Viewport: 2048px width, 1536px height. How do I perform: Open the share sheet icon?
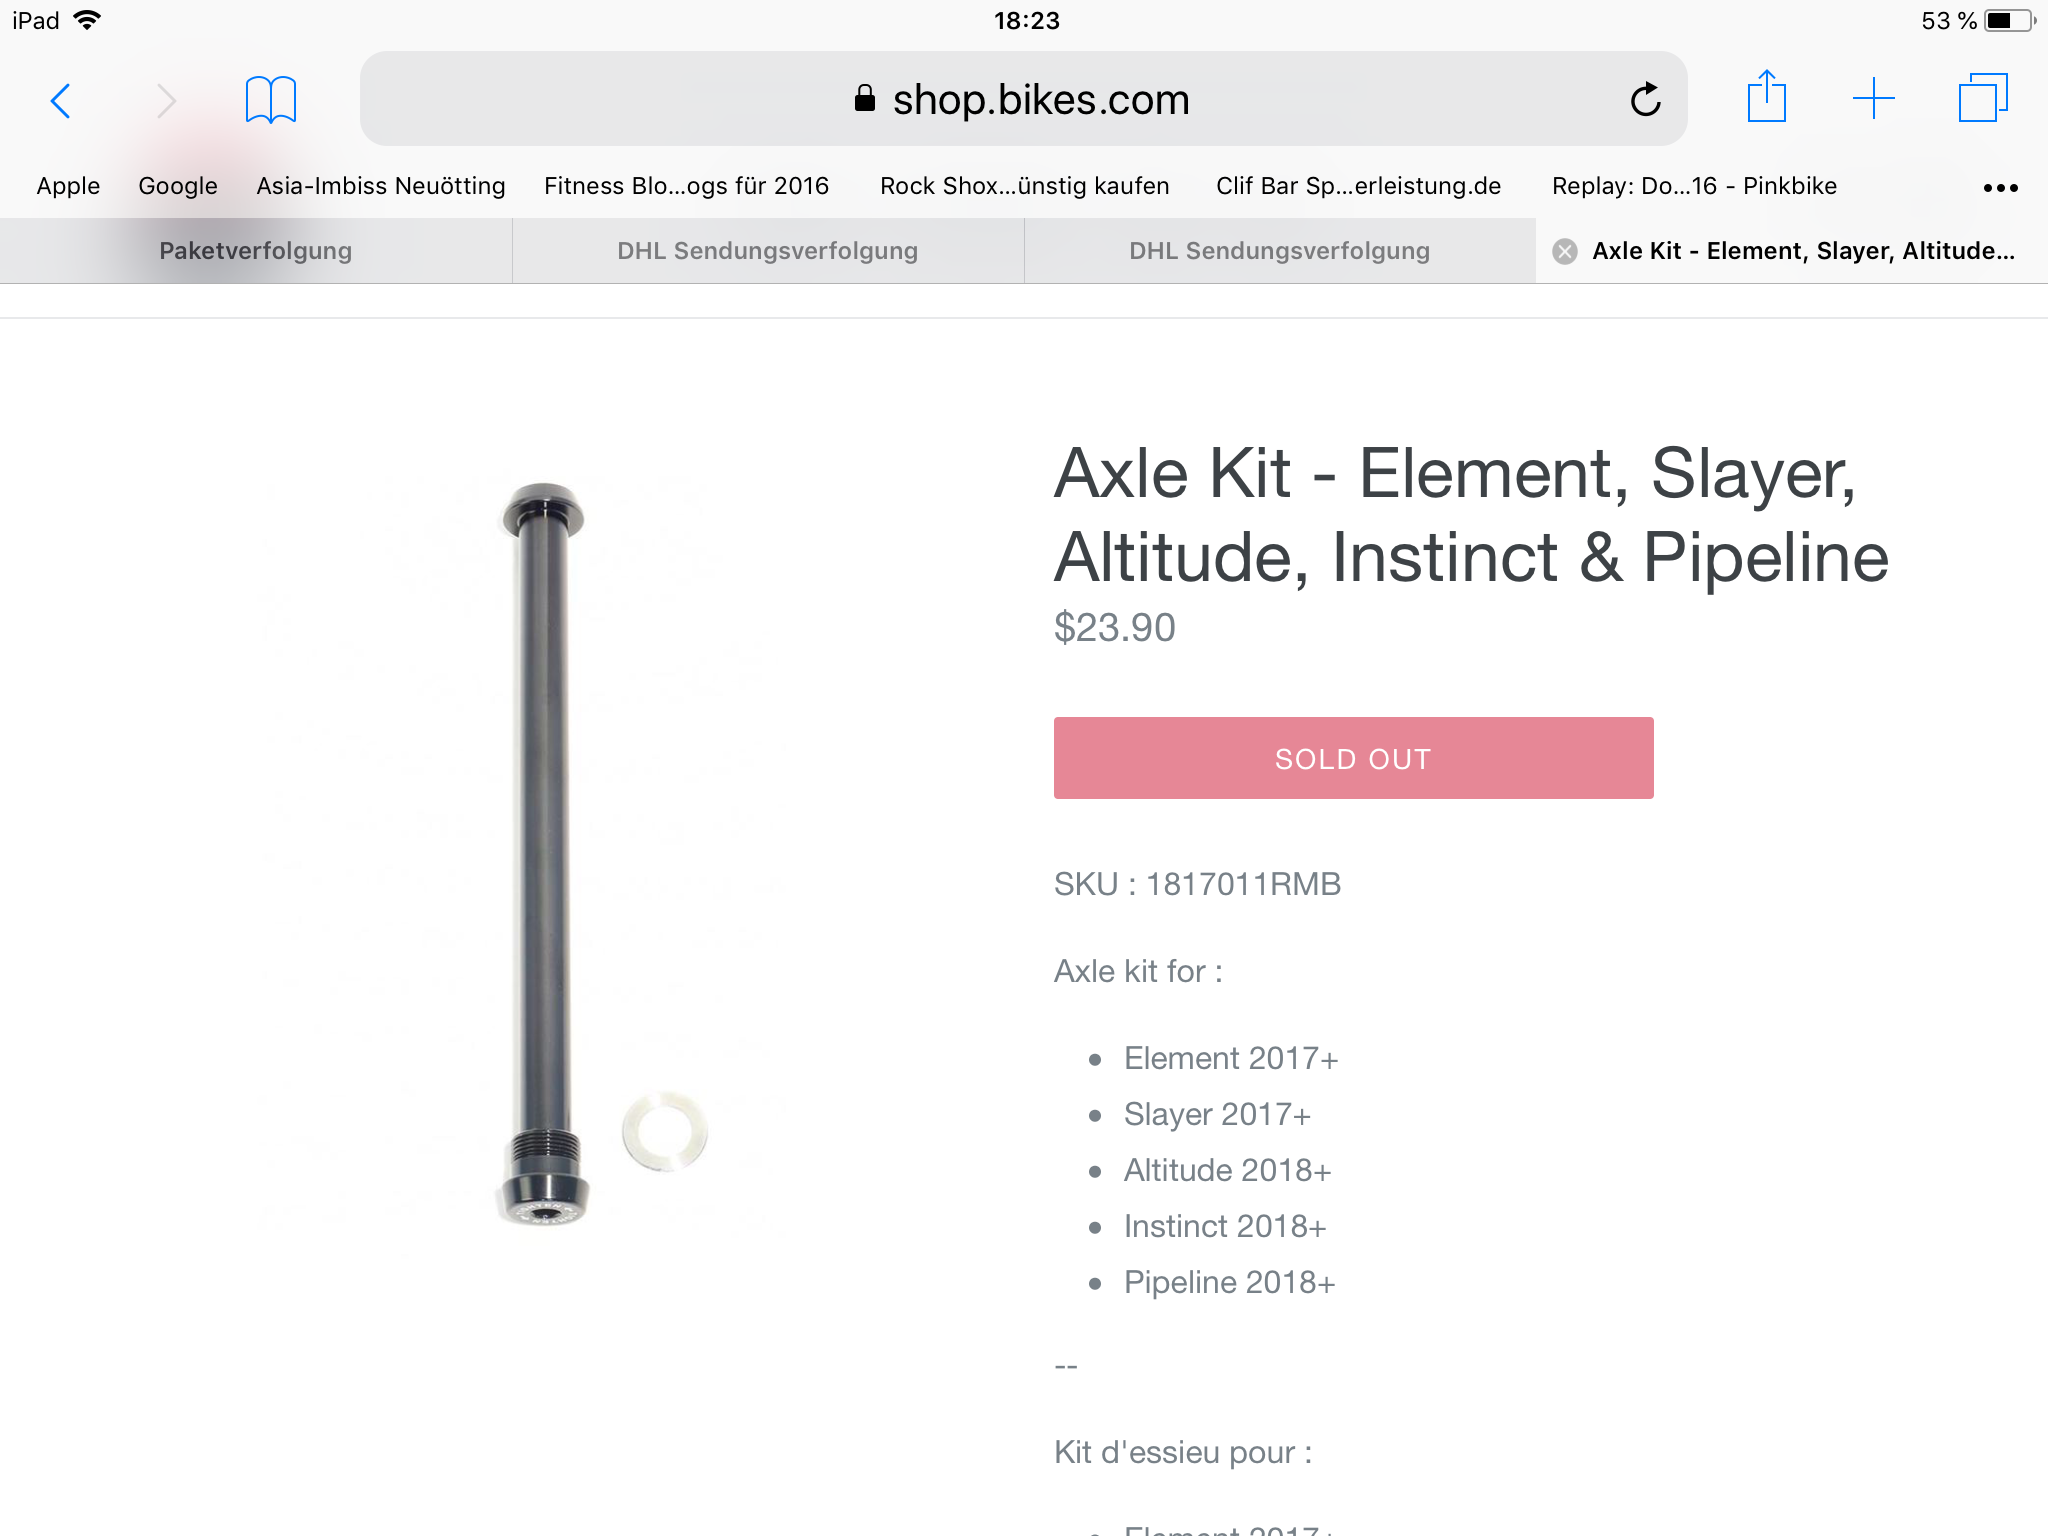click(x=1766, y=98)
